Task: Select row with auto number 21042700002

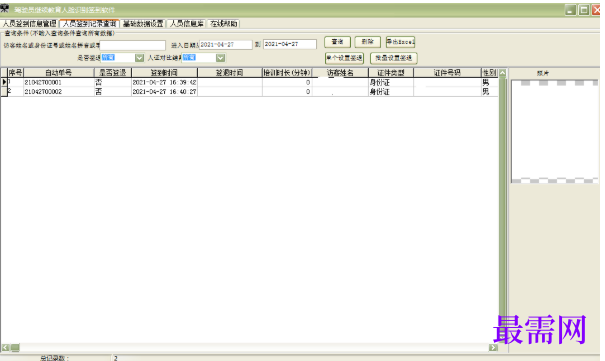Action: point(253,91)
